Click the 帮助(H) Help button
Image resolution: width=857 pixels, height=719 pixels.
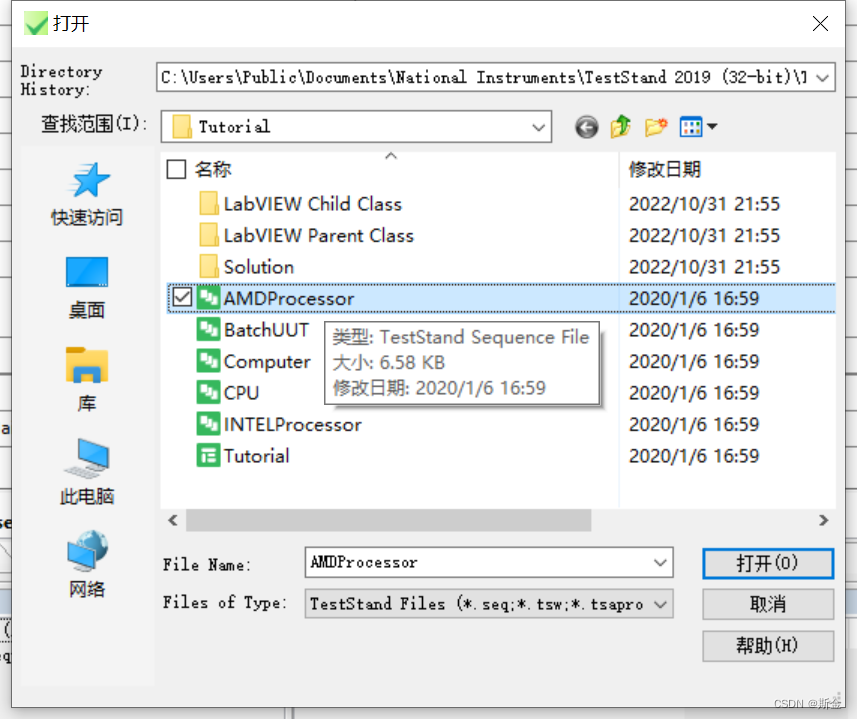pyautogui.click(x=768, y=646)
